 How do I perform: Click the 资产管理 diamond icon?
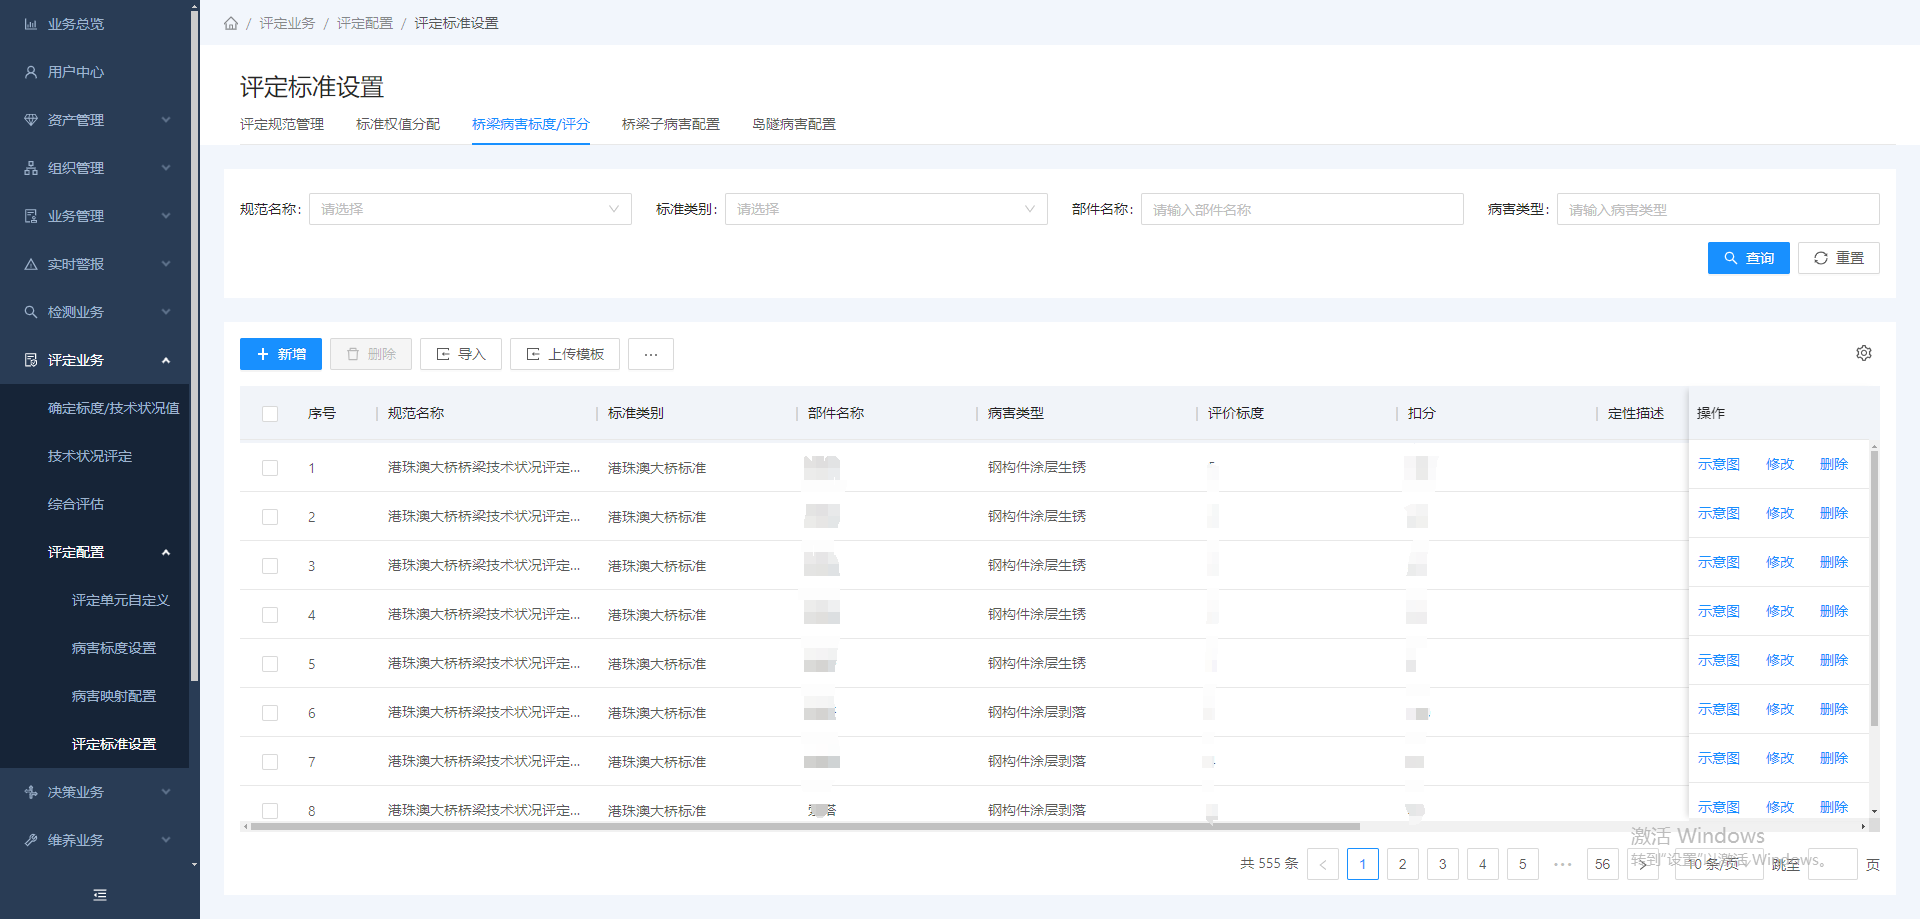point(31,120)
